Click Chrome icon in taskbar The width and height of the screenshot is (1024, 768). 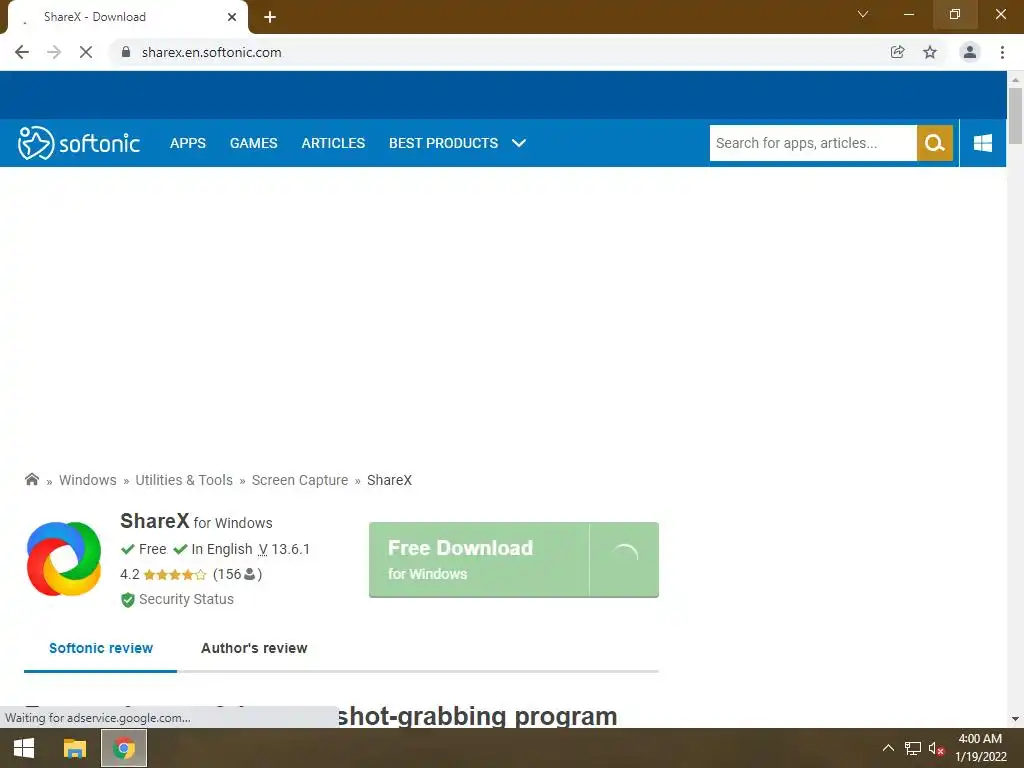pos(123,748)
